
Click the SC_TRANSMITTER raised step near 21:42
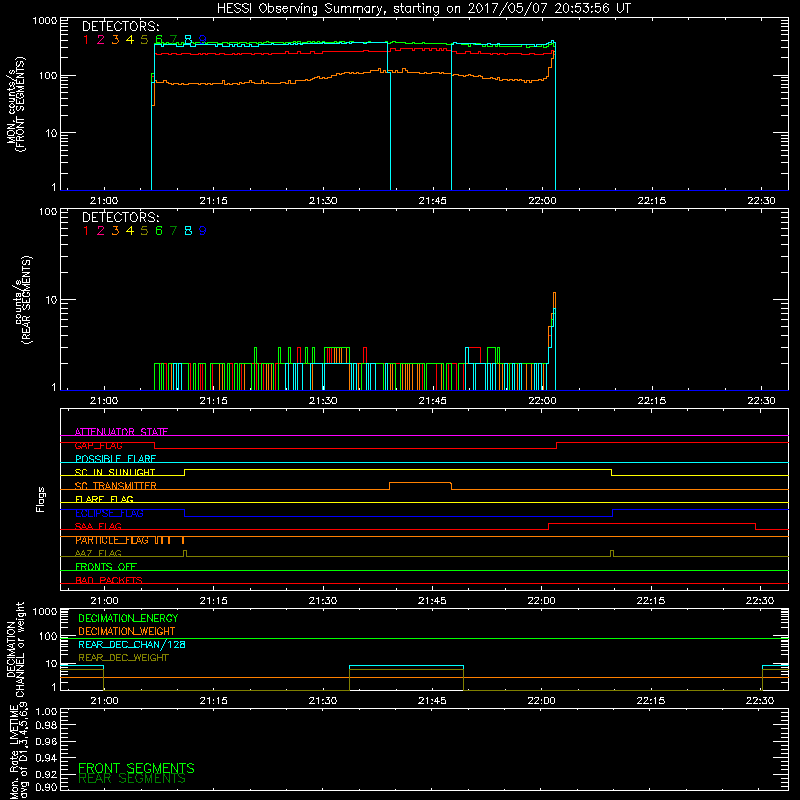(x=420, y=483)
